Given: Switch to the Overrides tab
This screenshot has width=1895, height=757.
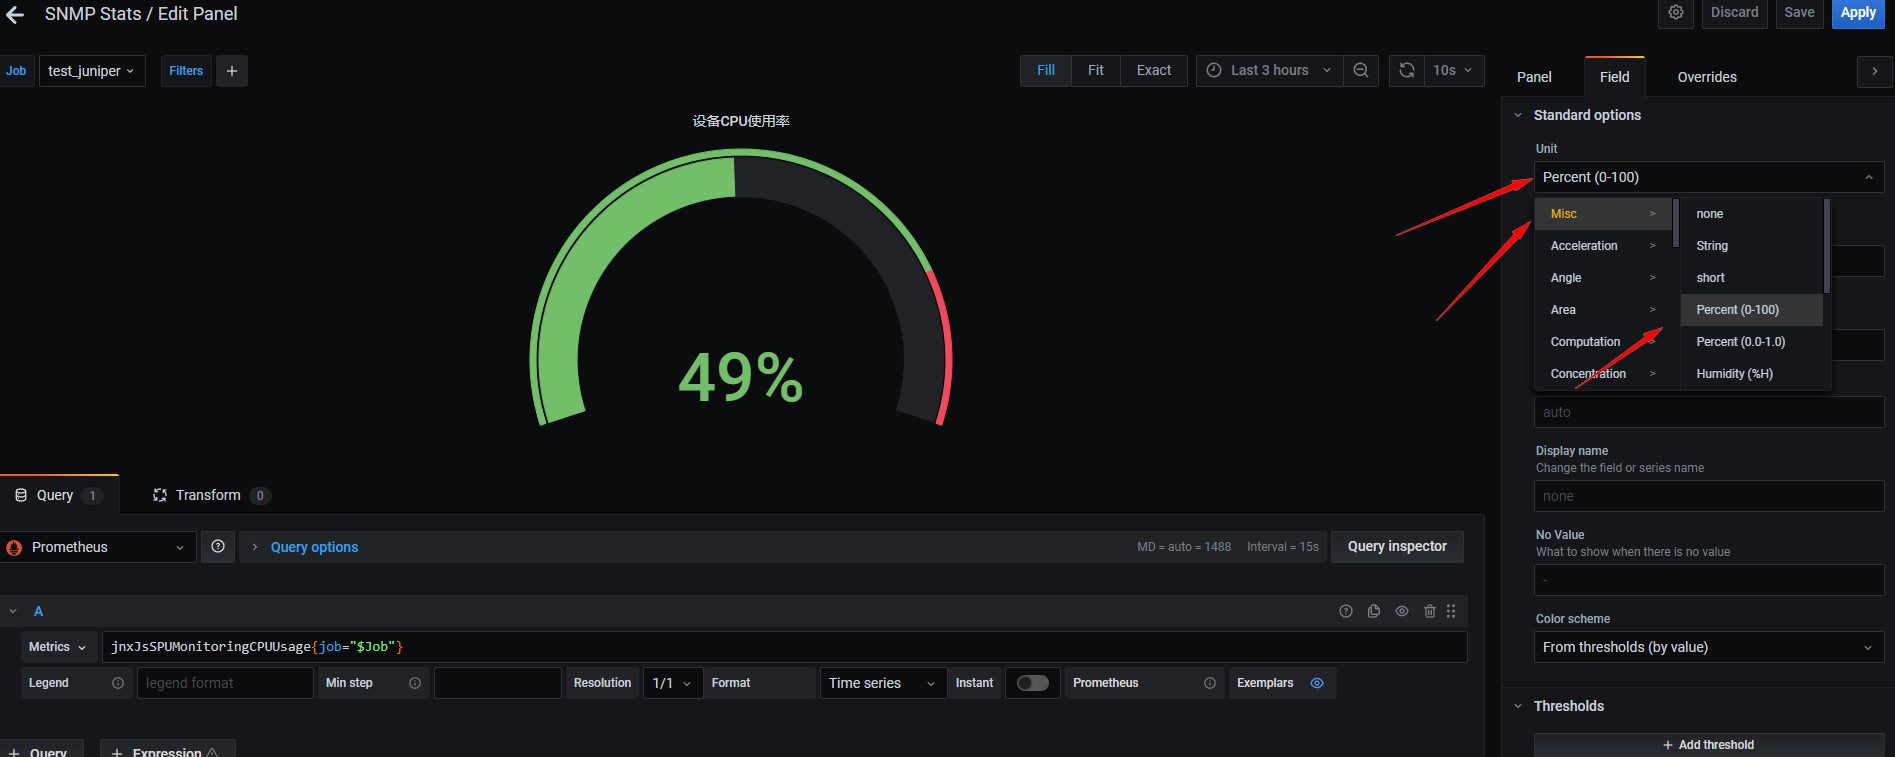Looking at the screenshot, I should pos(1706,77).
